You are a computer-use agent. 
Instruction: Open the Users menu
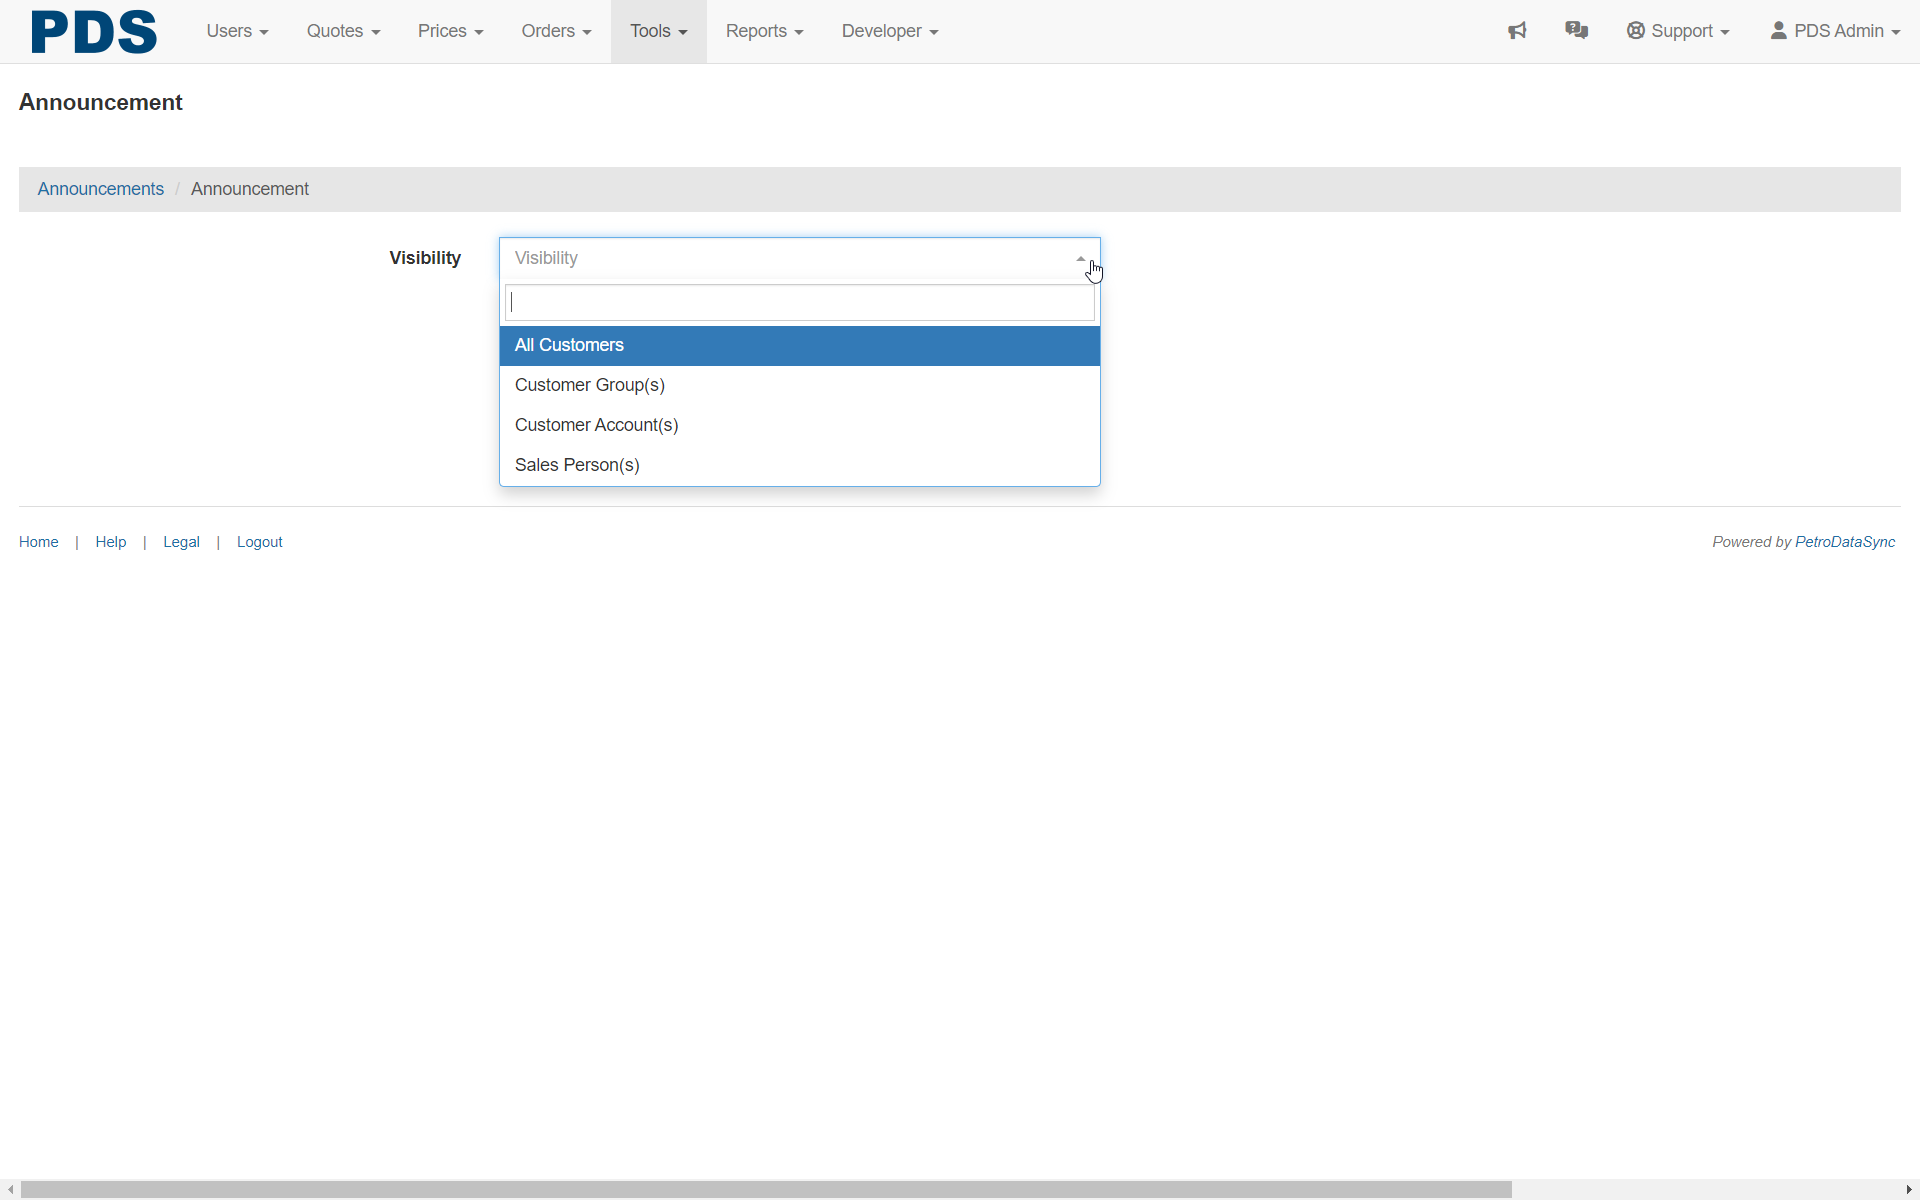pos(237,31)
